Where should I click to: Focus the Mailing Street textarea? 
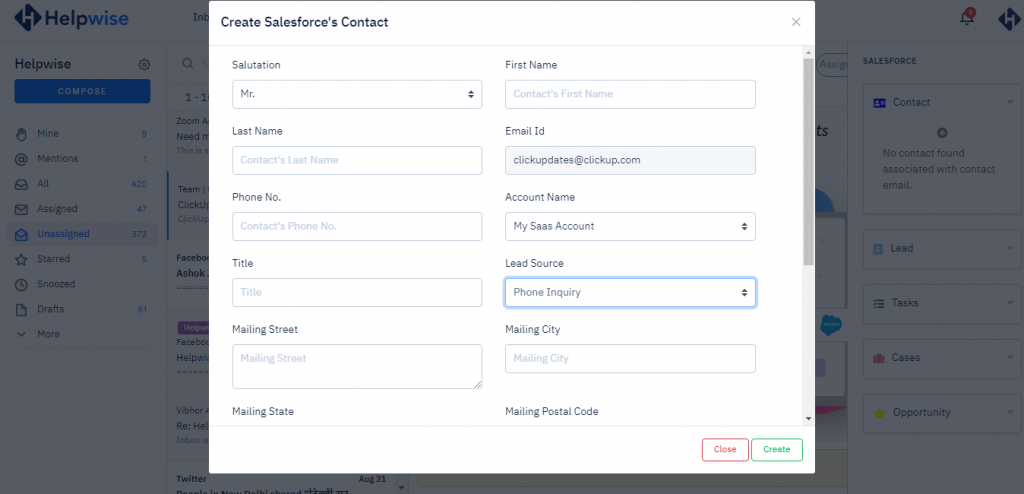point(357,367)
